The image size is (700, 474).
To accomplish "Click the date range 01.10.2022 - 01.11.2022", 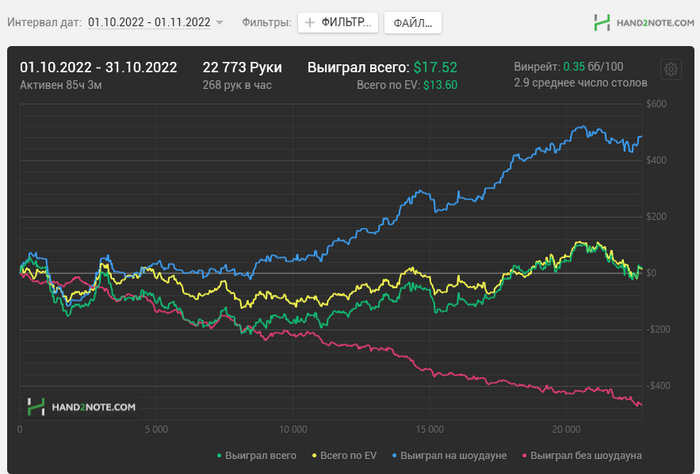I will click(149, 22).
